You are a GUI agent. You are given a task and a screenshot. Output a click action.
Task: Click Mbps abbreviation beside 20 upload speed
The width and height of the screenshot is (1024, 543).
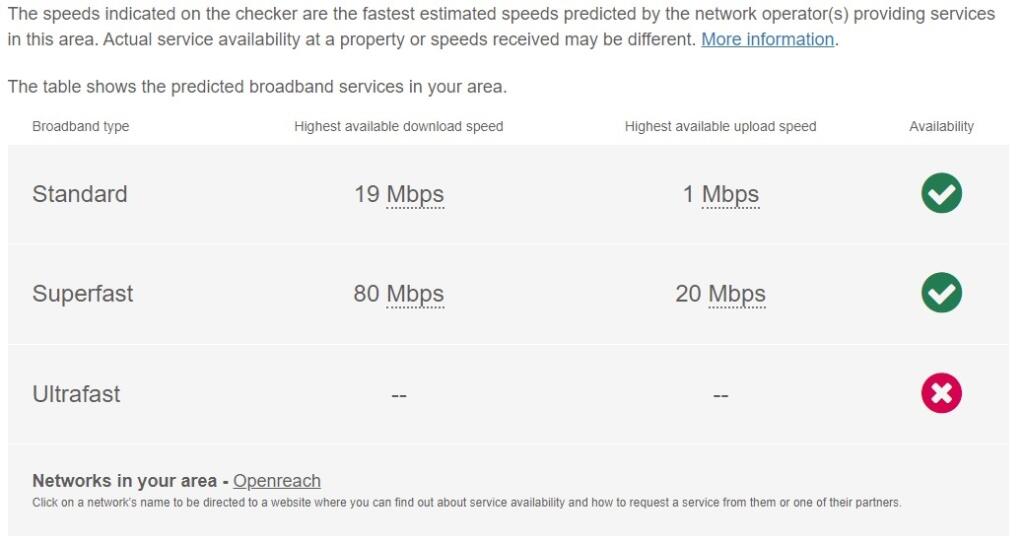737,294
